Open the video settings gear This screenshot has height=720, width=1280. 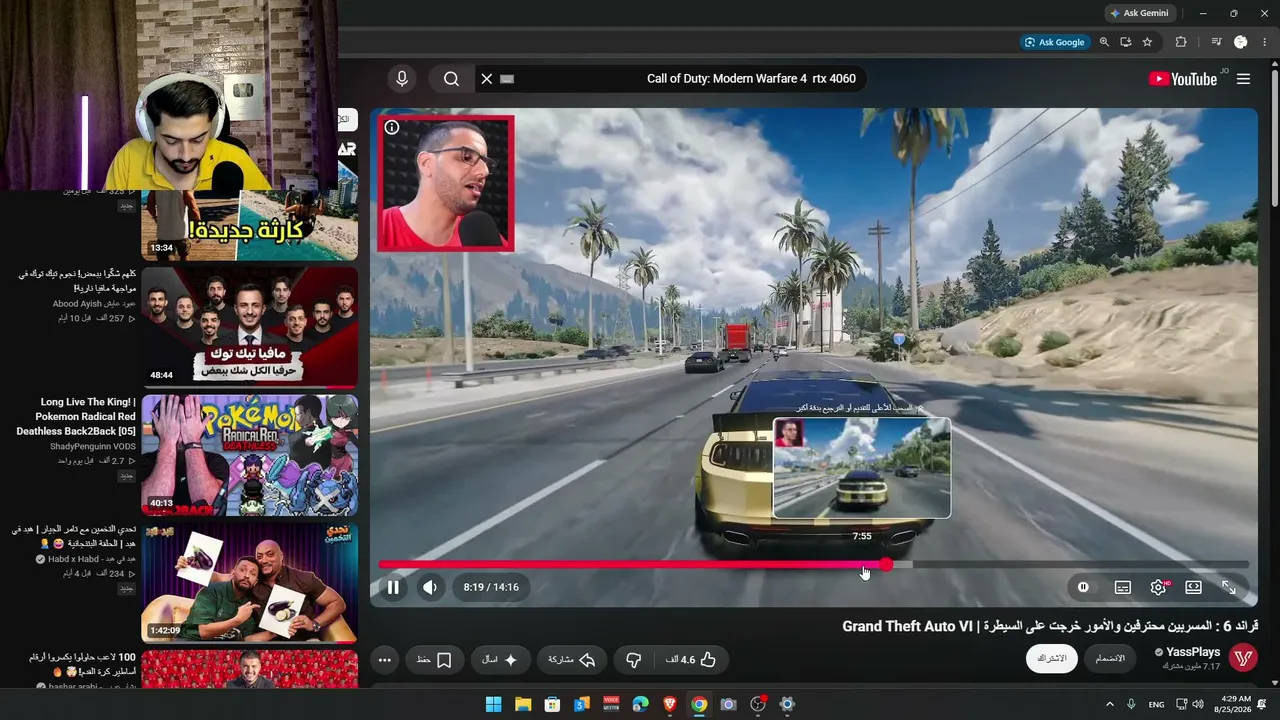[x=1158, y=587]
